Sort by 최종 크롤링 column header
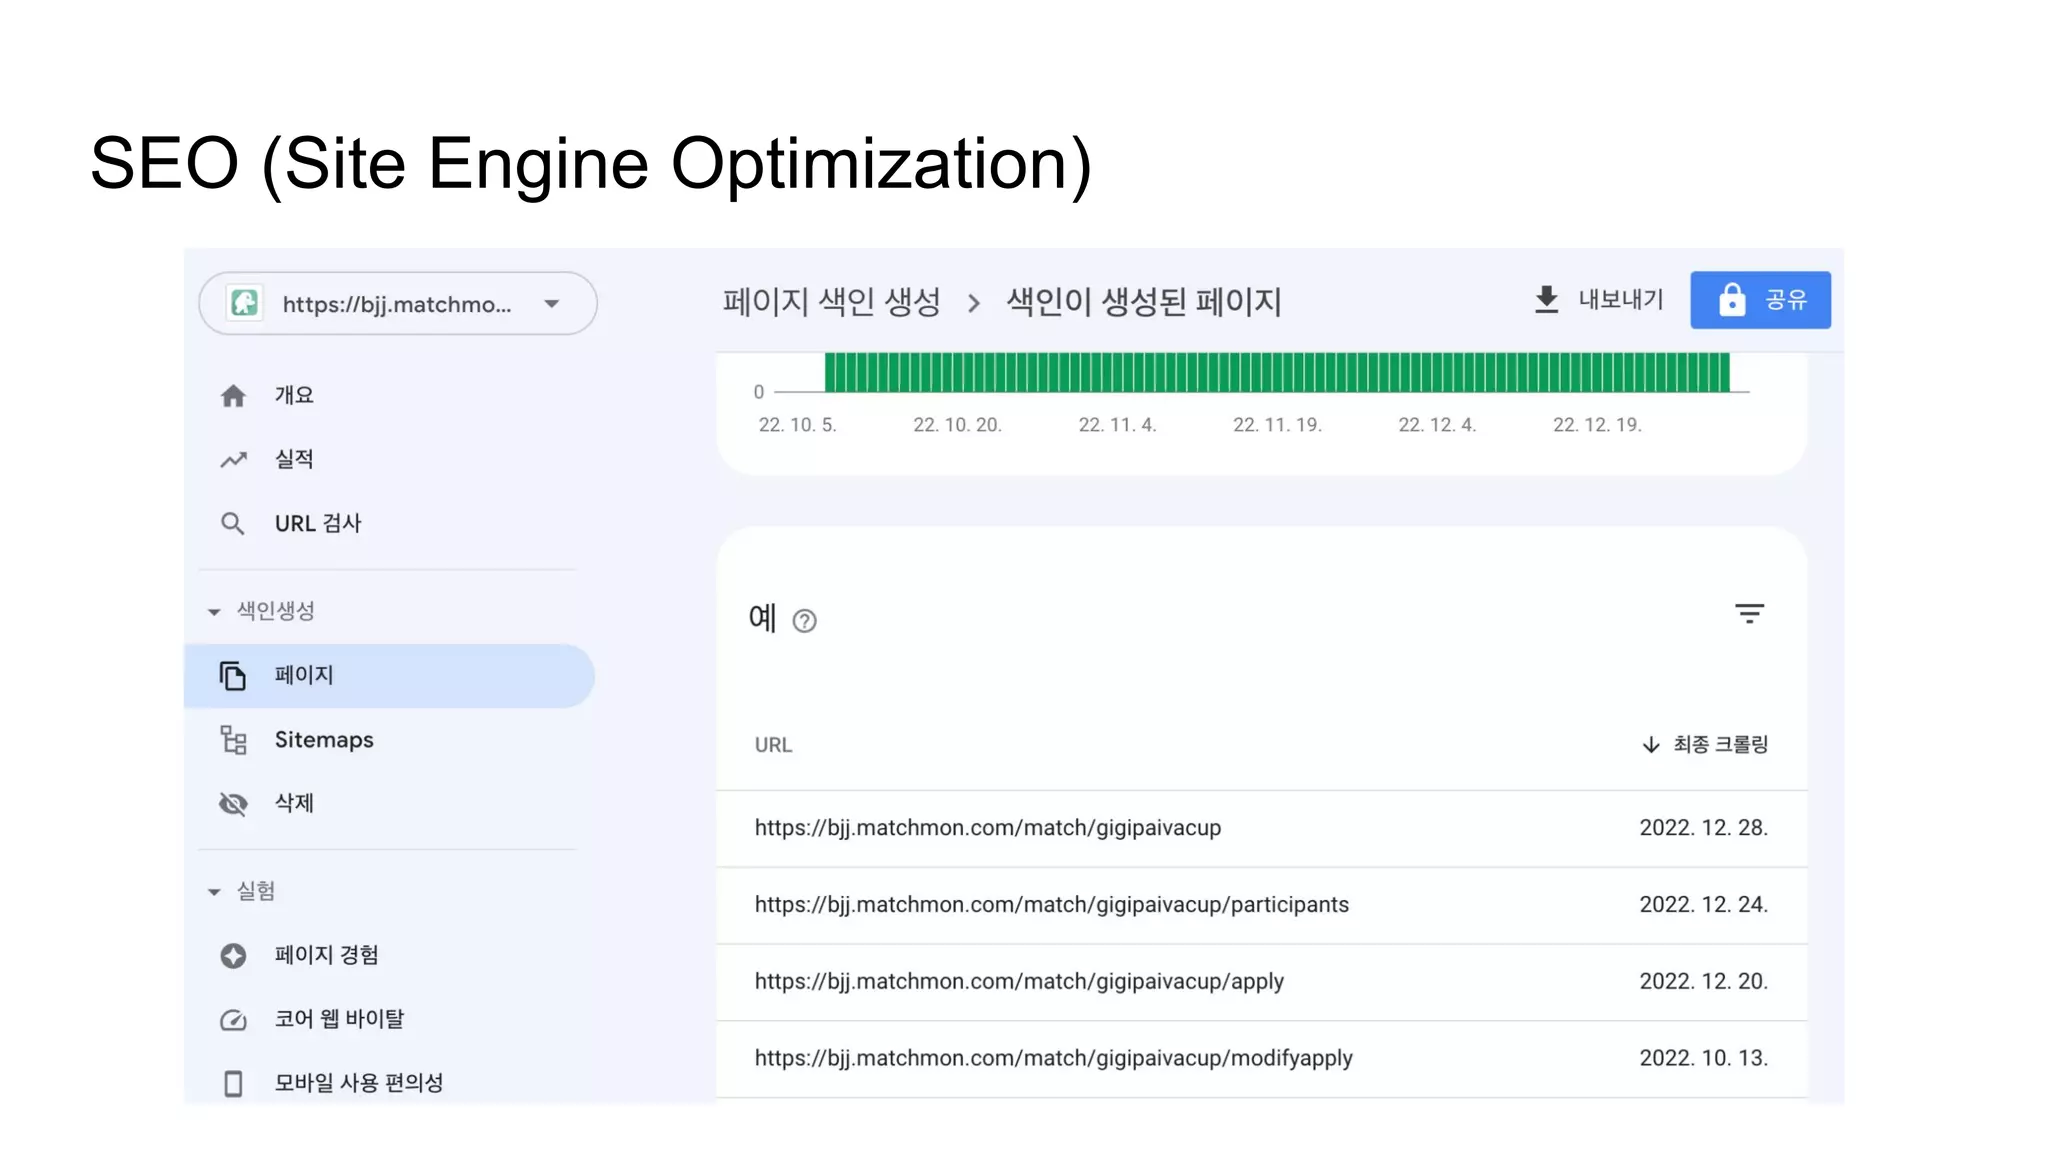The height and width of the screenshot is (1152, 2048). (1706, 744)
